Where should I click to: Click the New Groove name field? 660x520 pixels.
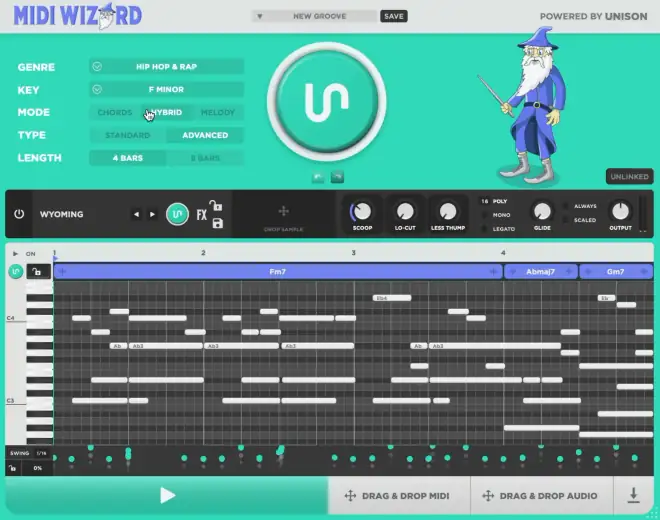(x=320, y=16)
